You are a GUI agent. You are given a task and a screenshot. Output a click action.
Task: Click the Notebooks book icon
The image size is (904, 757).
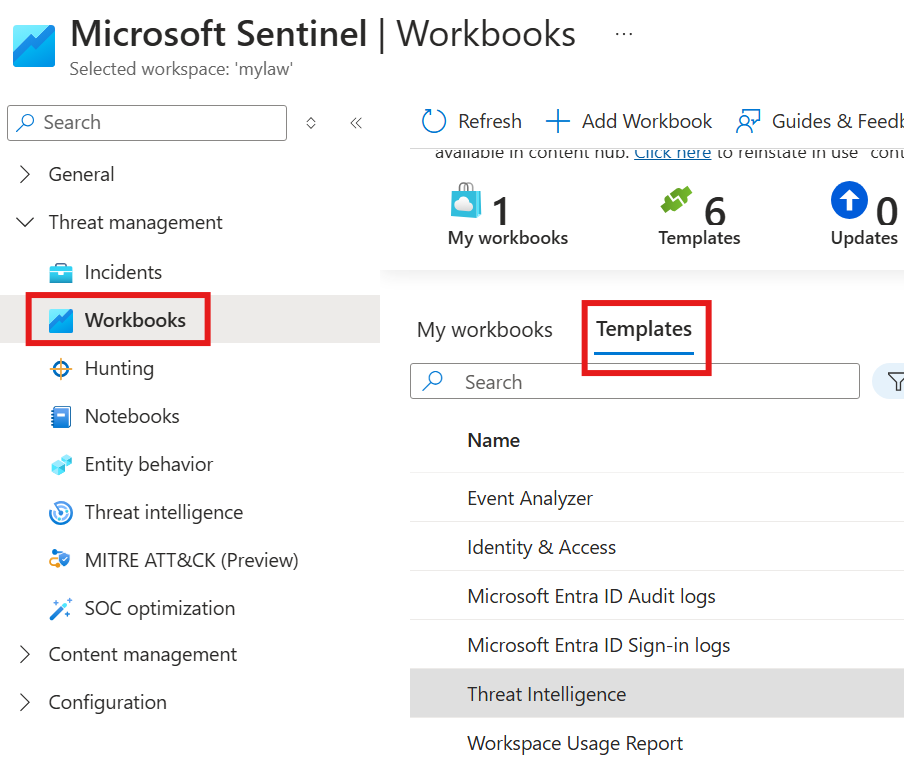pyautogui.click(x=61, y=416)
